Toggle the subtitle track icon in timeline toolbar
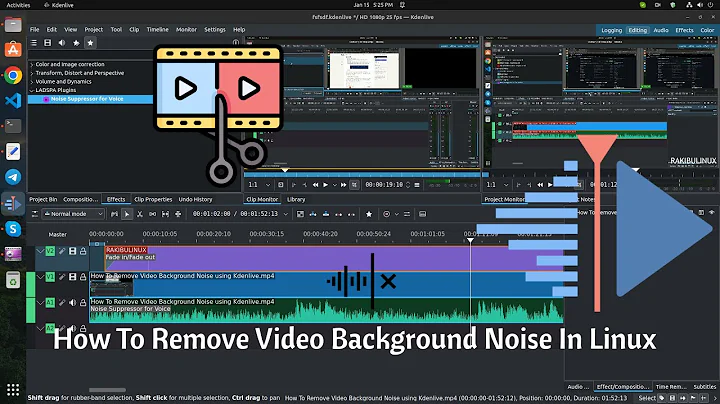Image resolution: width=720 pixels, height=404 pixels. click(422, 214)
